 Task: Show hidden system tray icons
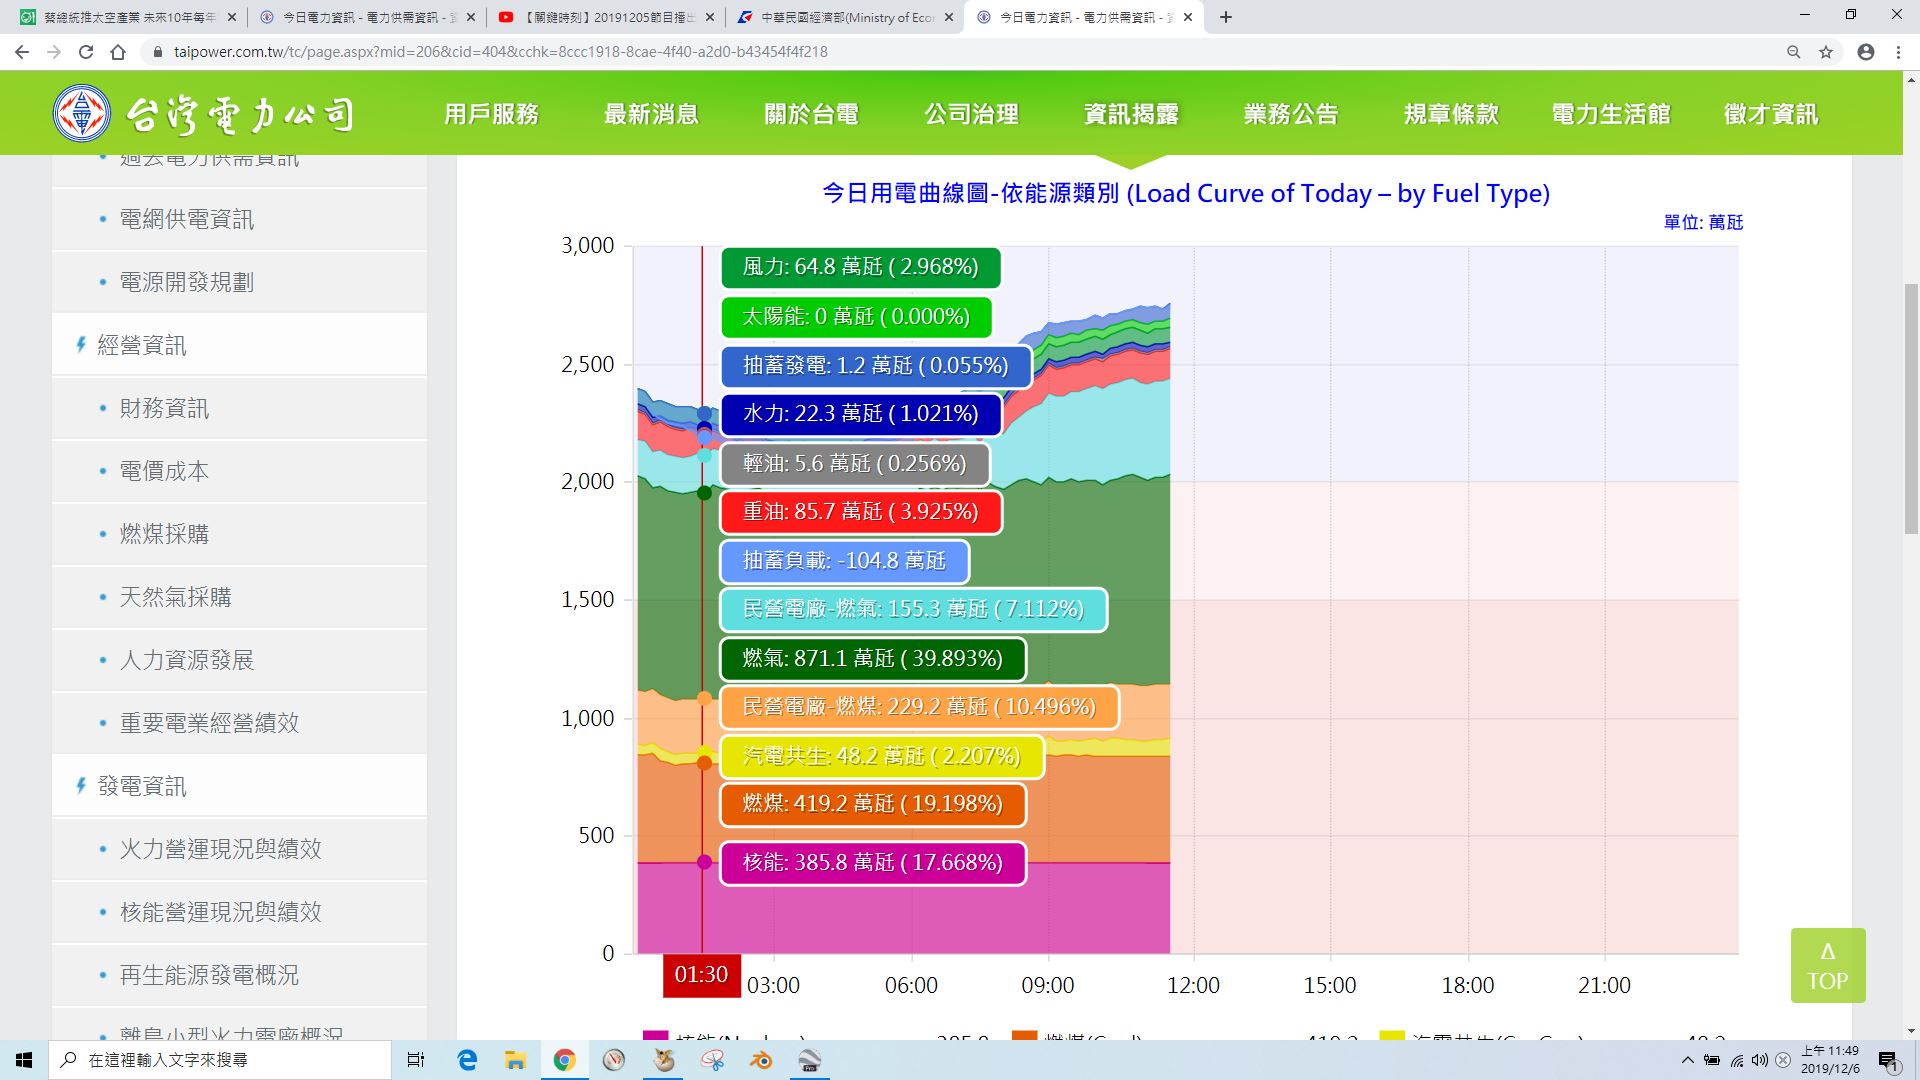coord(1688,1060)
